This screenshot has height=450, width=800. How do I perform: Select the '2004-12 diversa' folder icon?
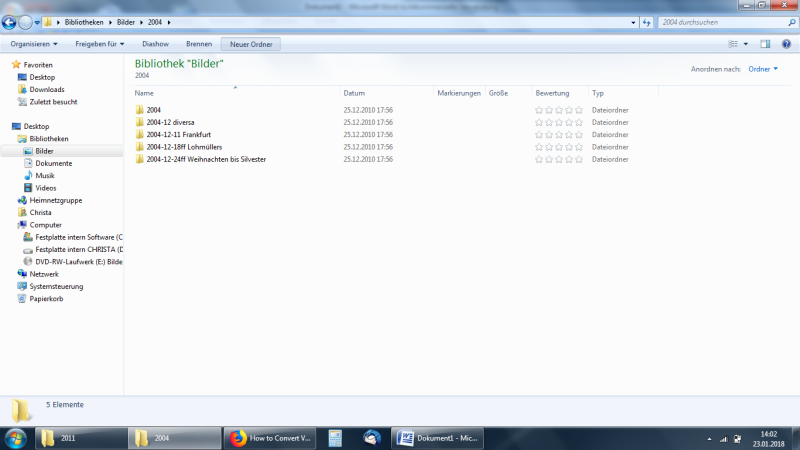(139, 122)
